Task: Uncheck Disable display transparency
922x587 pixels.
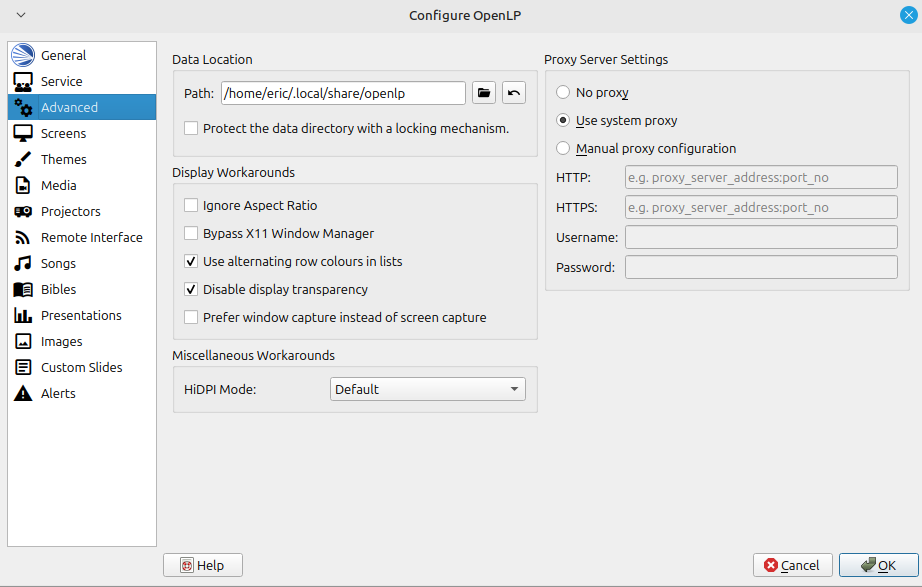Action: point(191,289)
